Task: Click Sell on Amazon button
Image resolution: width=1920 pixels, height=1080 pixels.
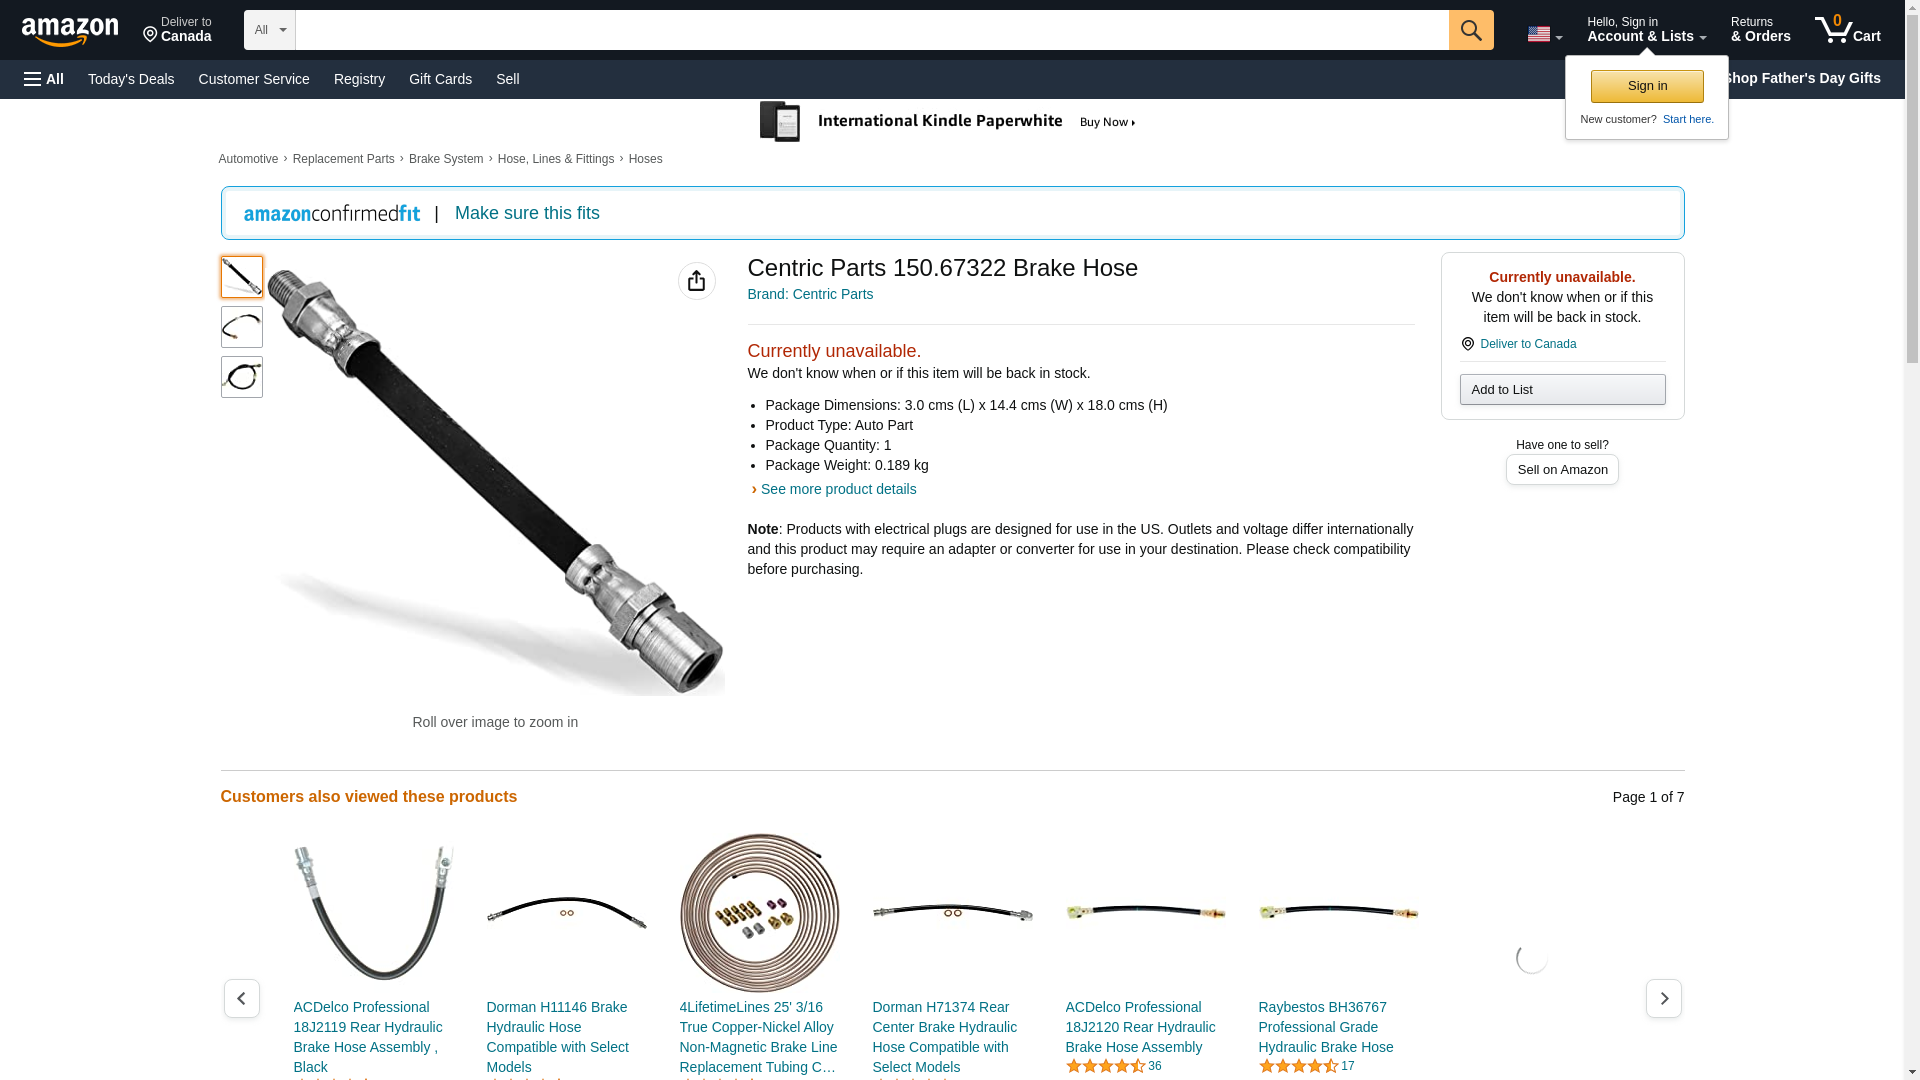Action: pos(1562,469)
